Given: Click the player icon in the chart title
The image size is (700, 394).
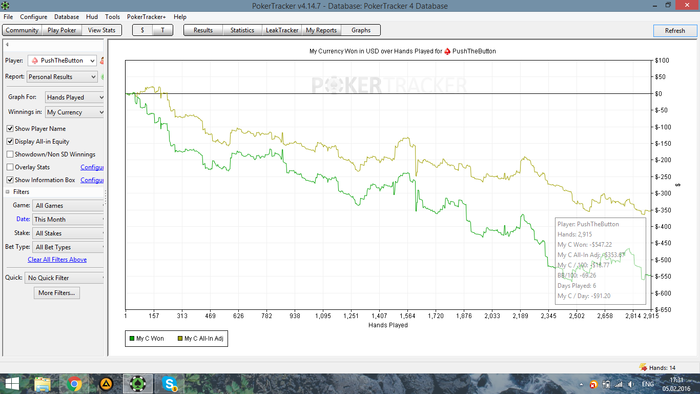Looking at the screenshot, I should pyautogui.click(x=447, y=51).
